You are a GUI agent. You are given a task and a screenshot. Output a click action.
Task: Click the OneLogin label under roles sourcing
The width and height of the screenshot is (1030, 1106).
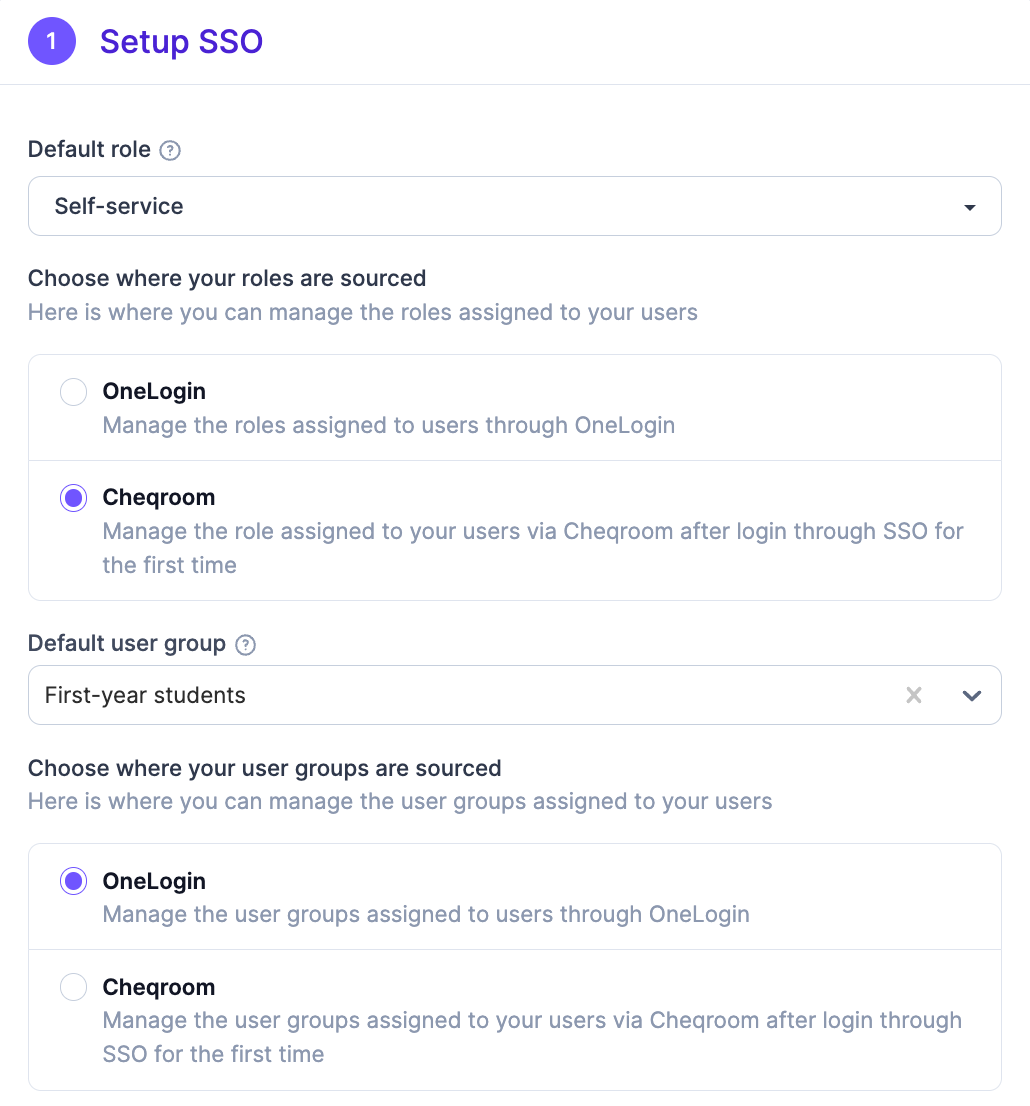154,391
